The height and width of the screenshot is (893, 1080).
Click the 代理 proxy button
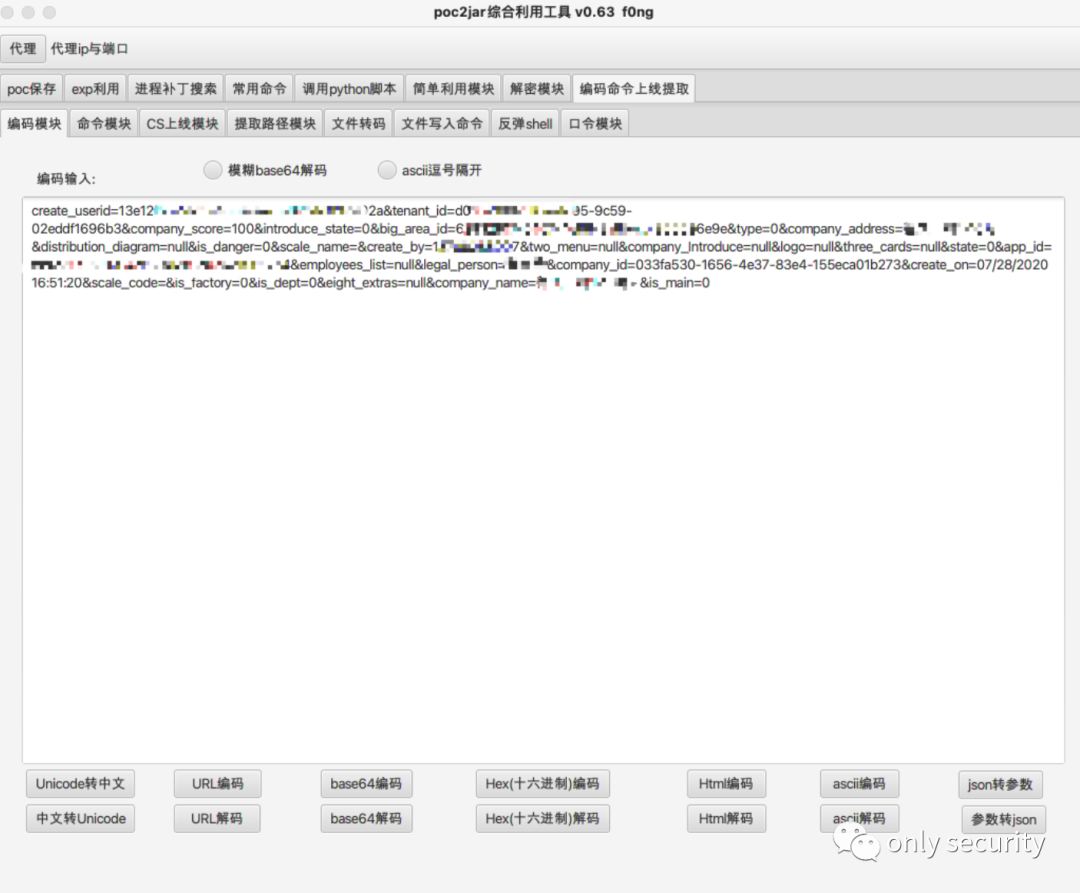(x=23, y=49)
